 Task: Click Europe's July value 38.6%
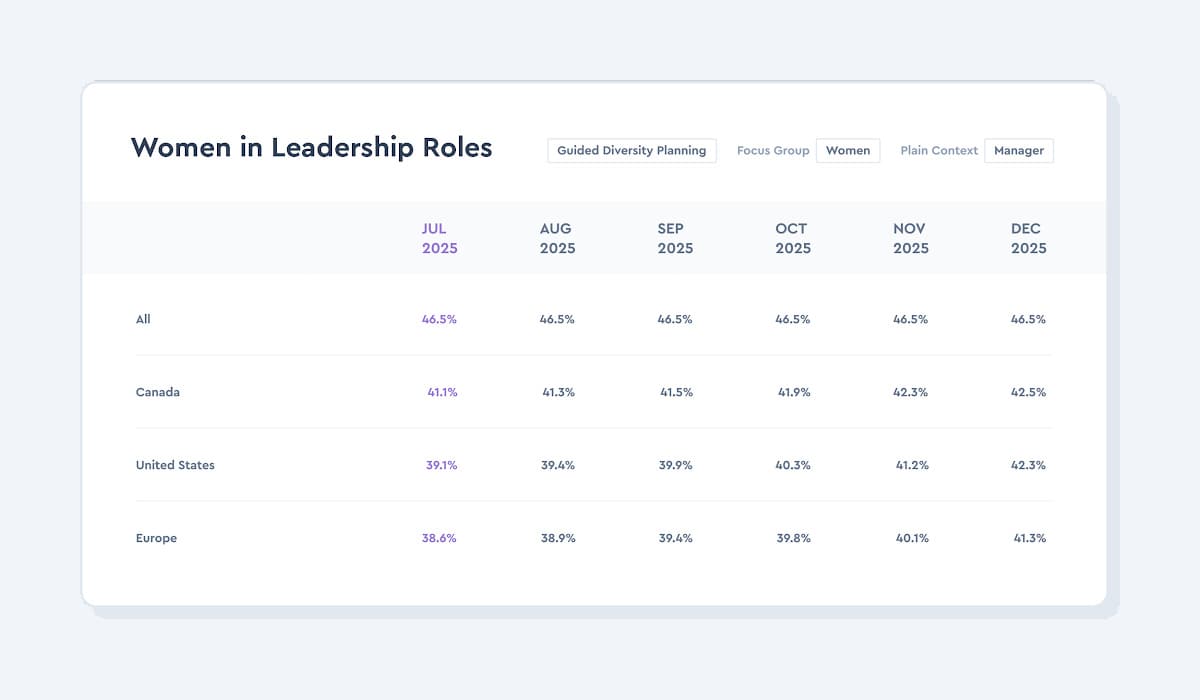tap(440, 538)
